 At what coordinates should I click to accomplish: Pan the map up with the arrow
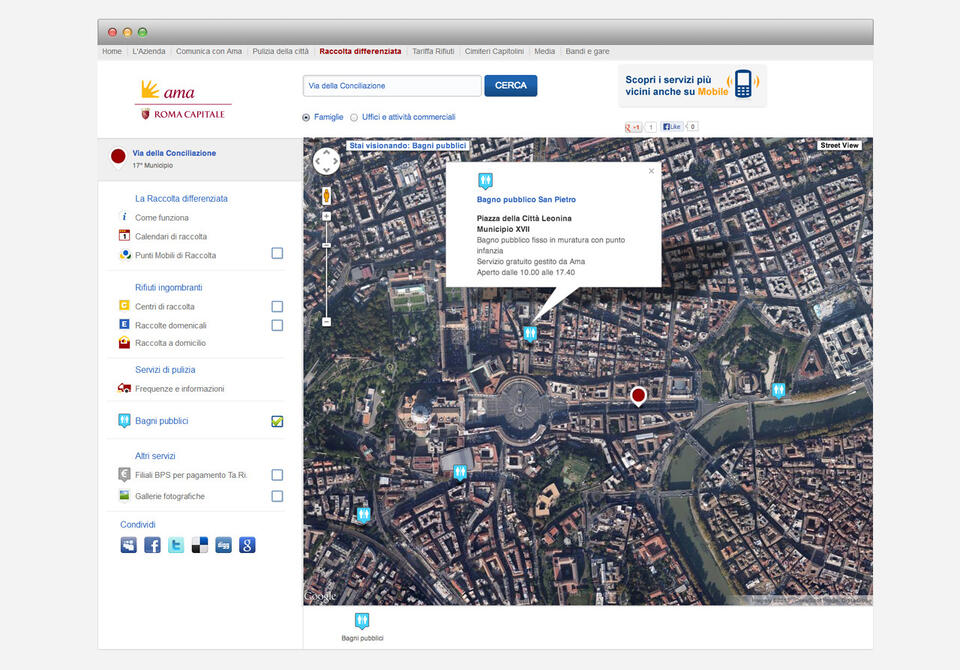click(x=326, y=152)
